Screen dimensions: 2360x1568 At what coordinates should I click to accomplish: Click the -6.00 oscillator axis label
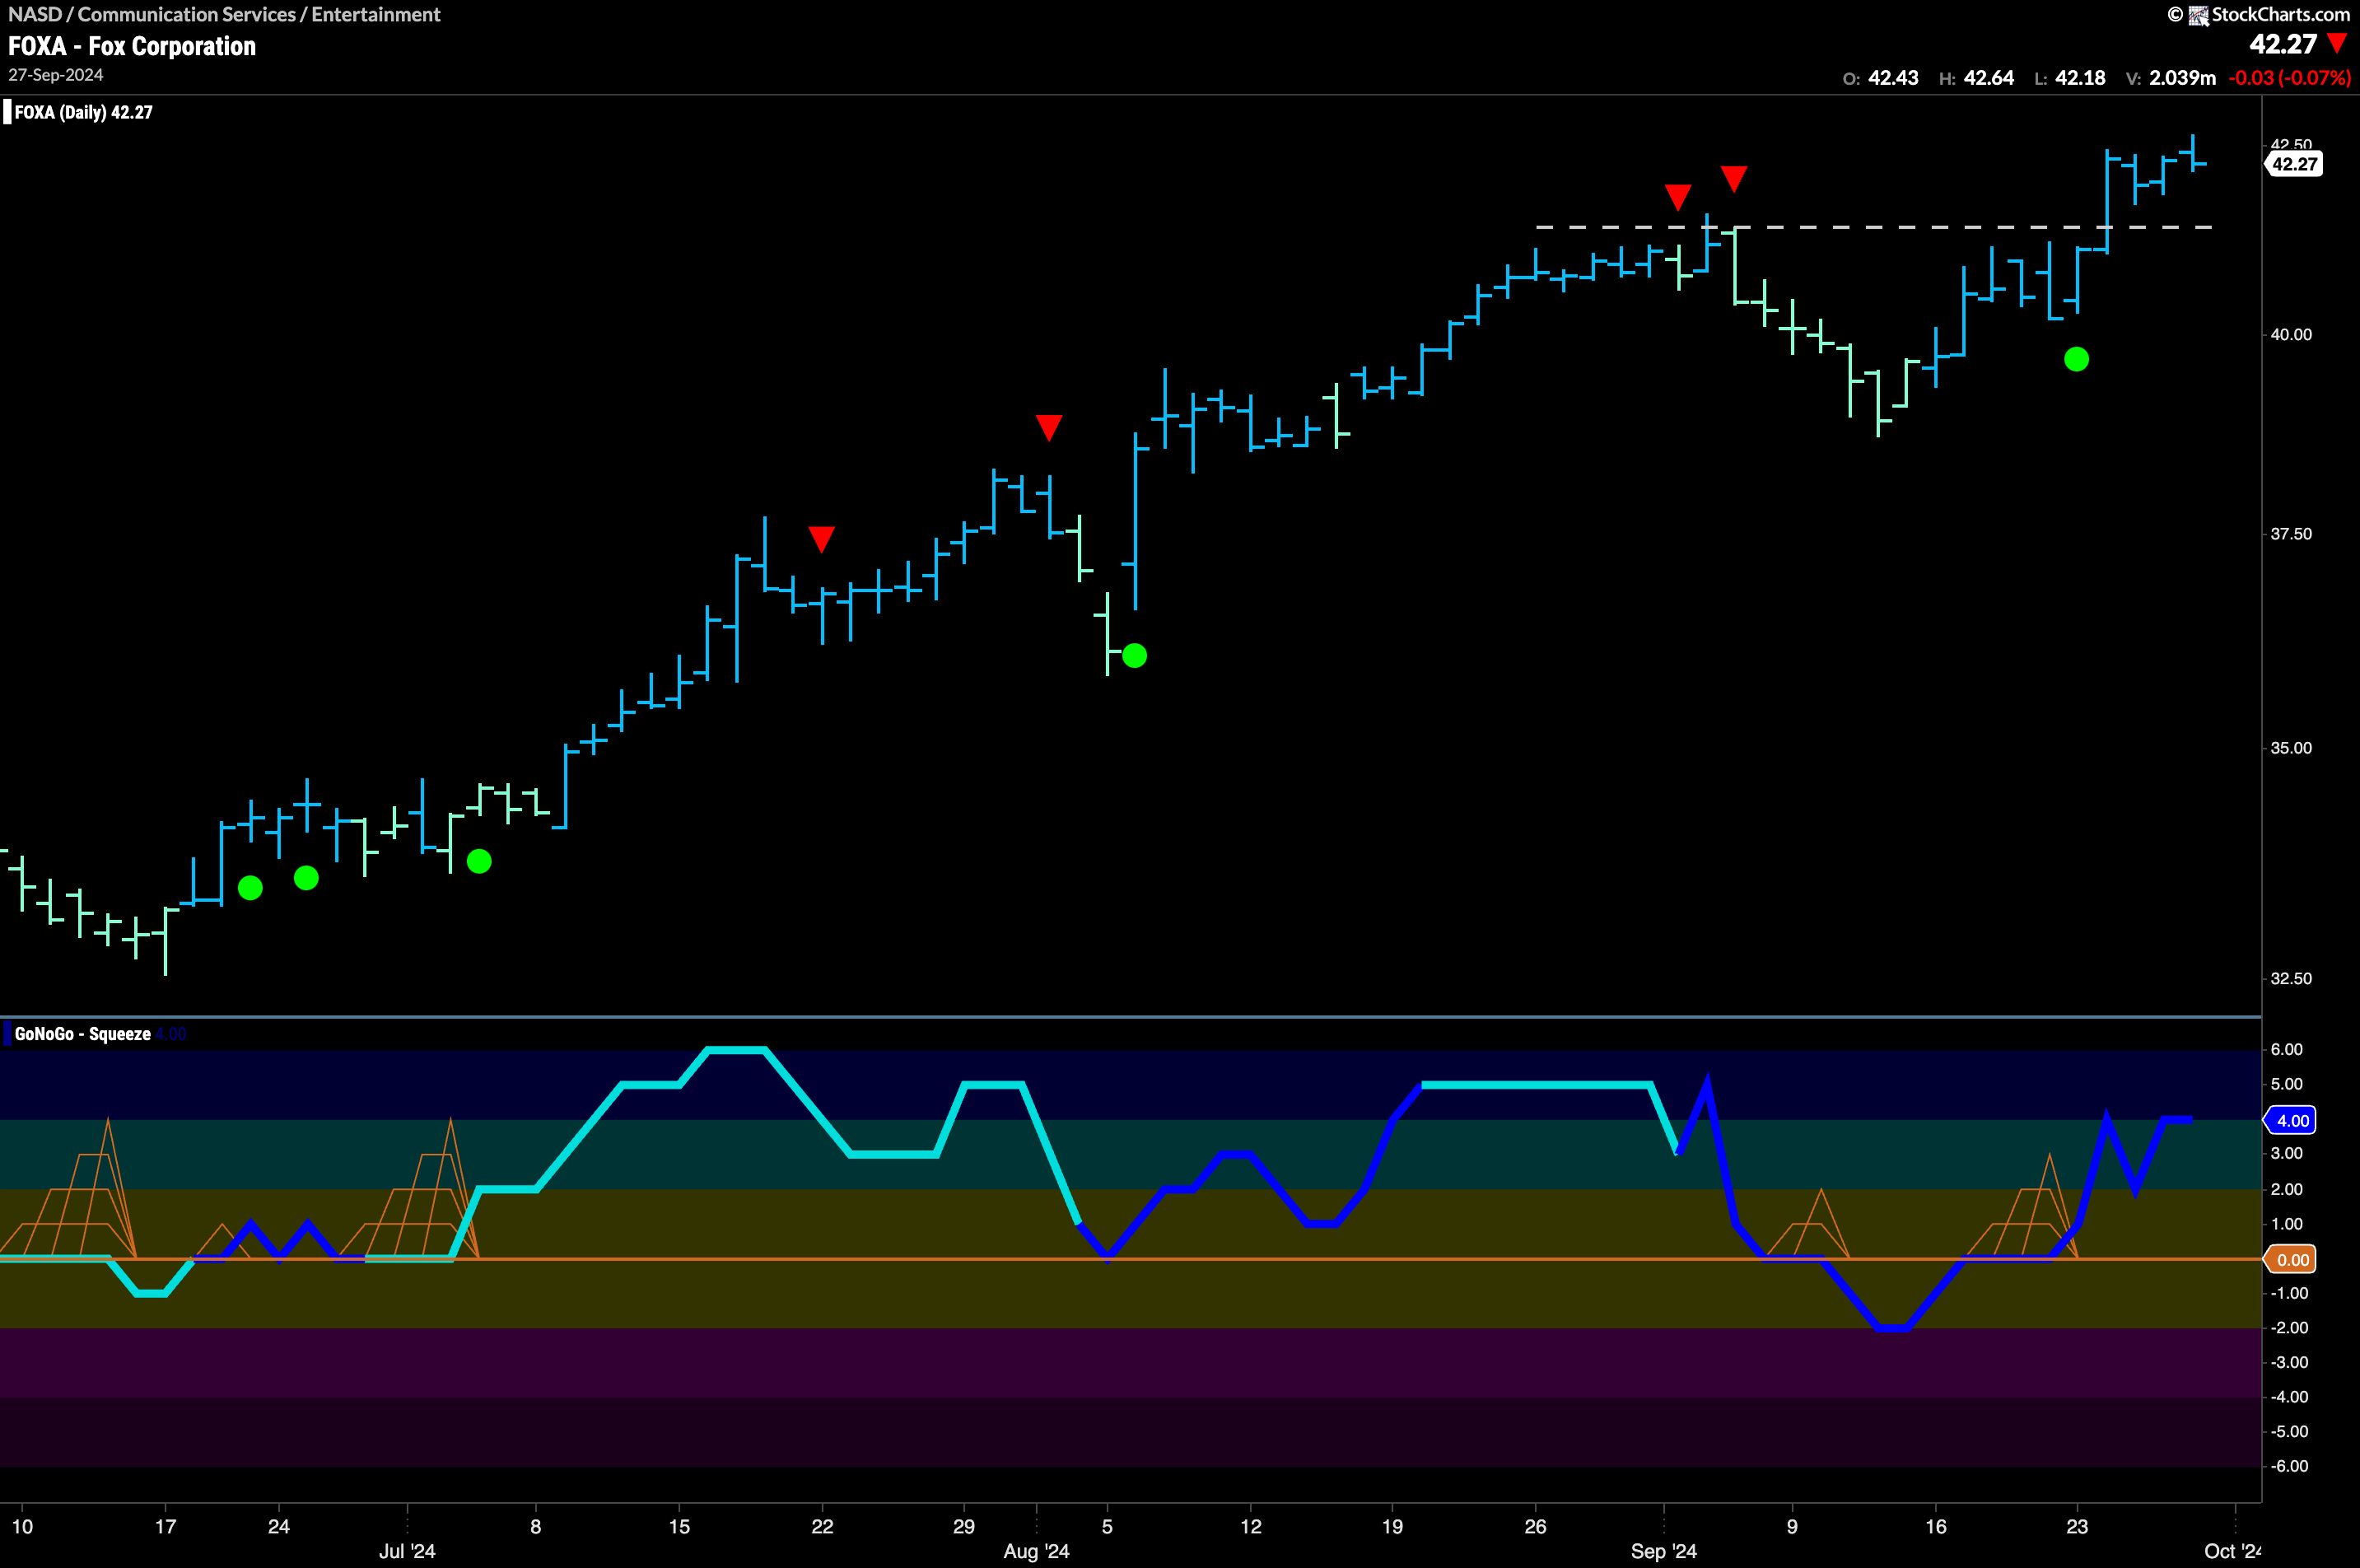tap(2289, 1466)
